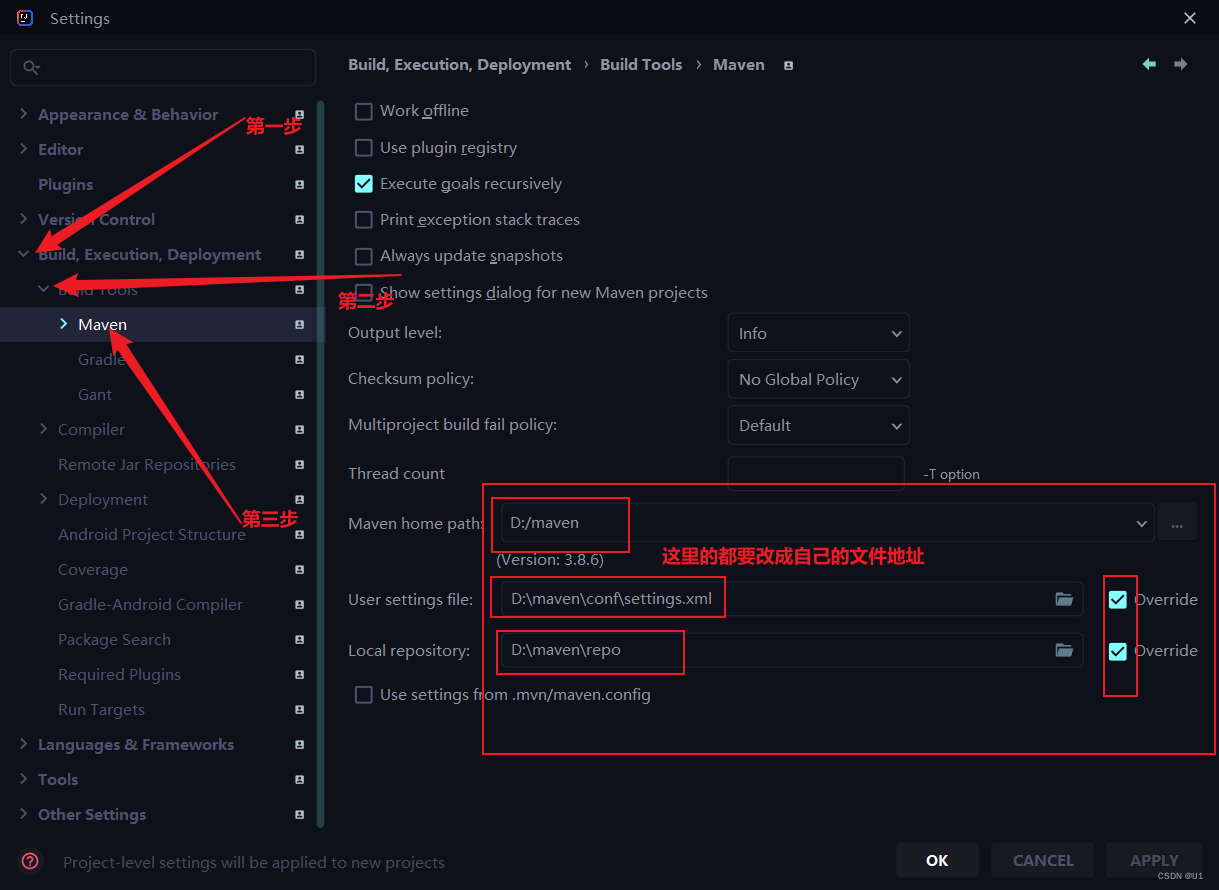Click the CANCEL button
The height and width of the screenshot is (890, 1219).
click(1043, 860)
